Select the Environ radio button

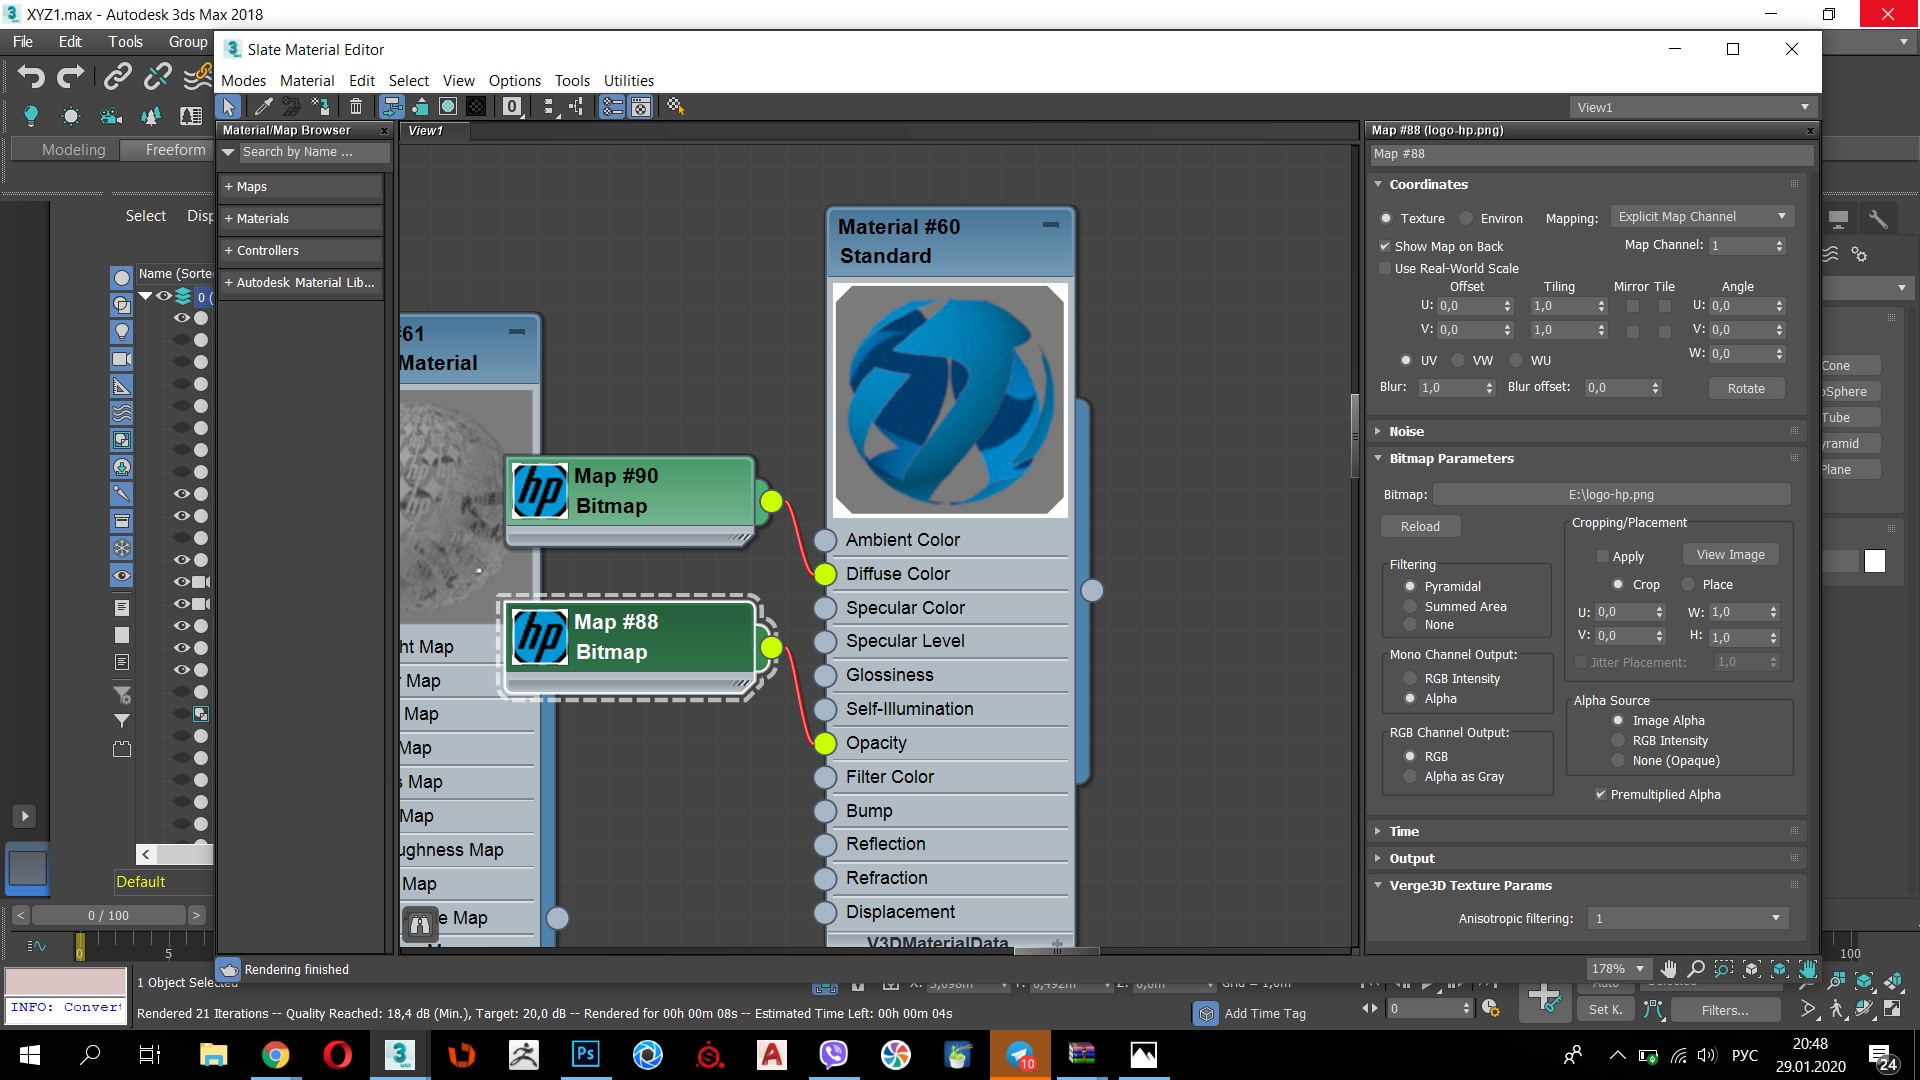[1466, 218]
